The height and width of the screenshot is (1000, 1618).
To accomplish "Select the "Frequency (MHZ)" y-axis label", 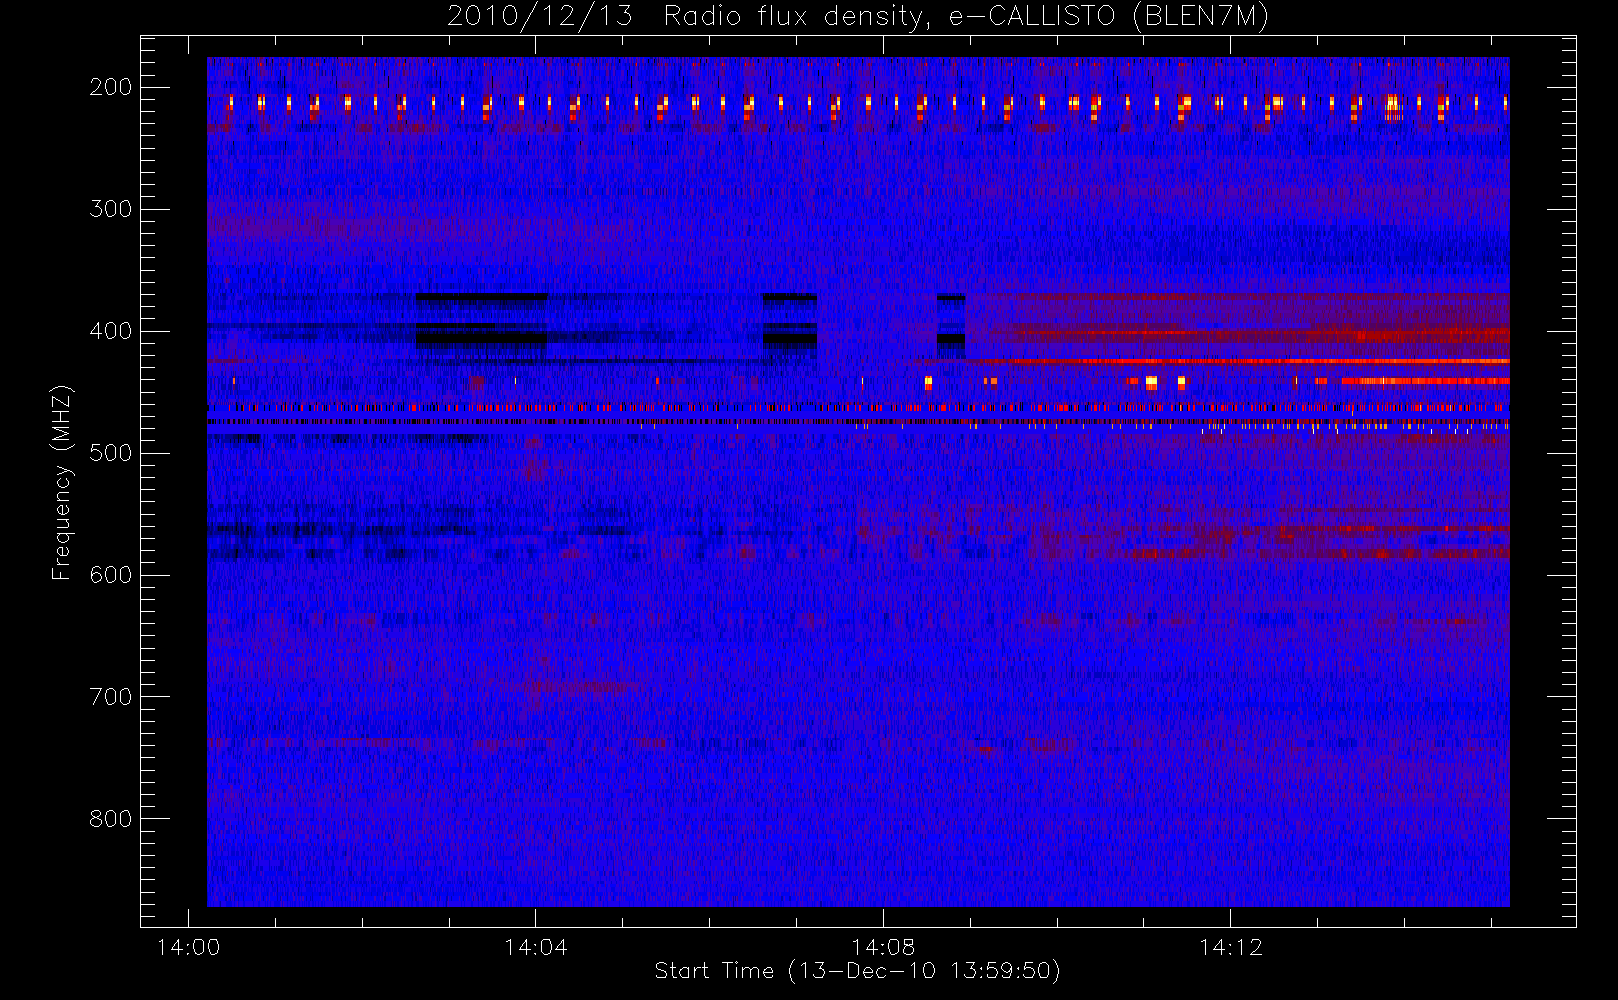I will (61, 482).
